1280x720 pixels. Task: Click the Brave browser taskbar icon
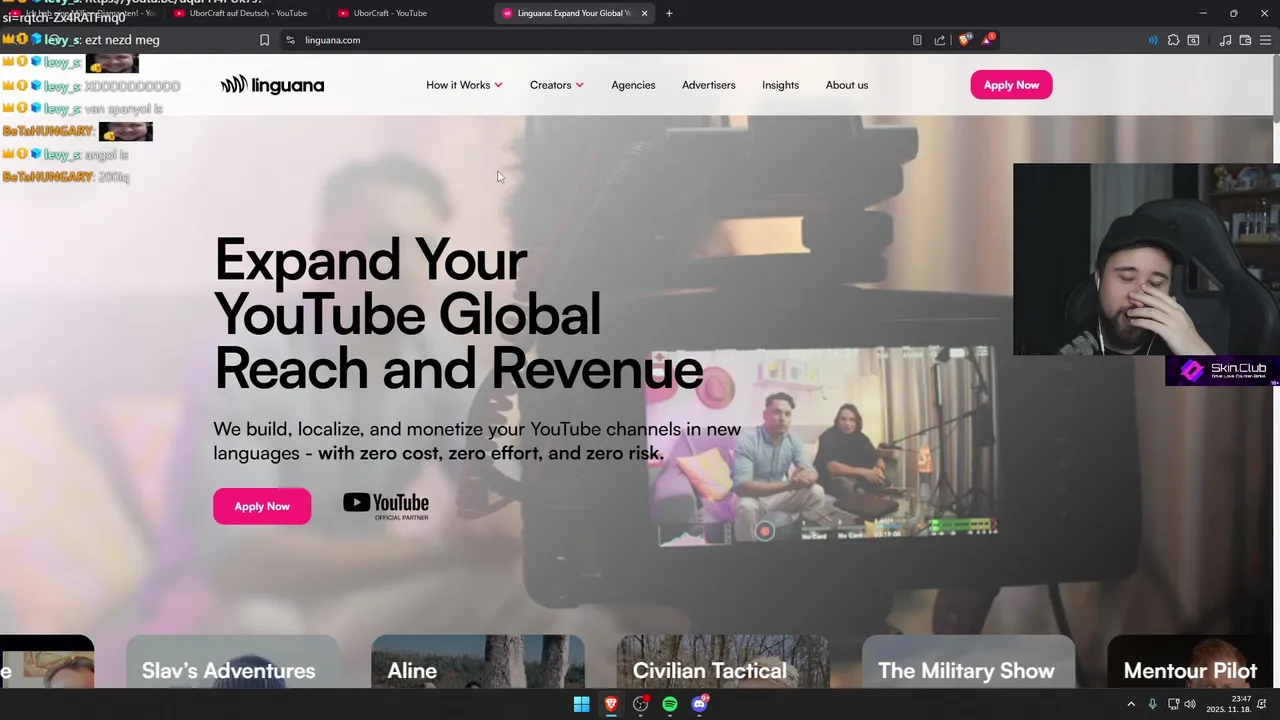pyautogui.click(x=611, y=704)
